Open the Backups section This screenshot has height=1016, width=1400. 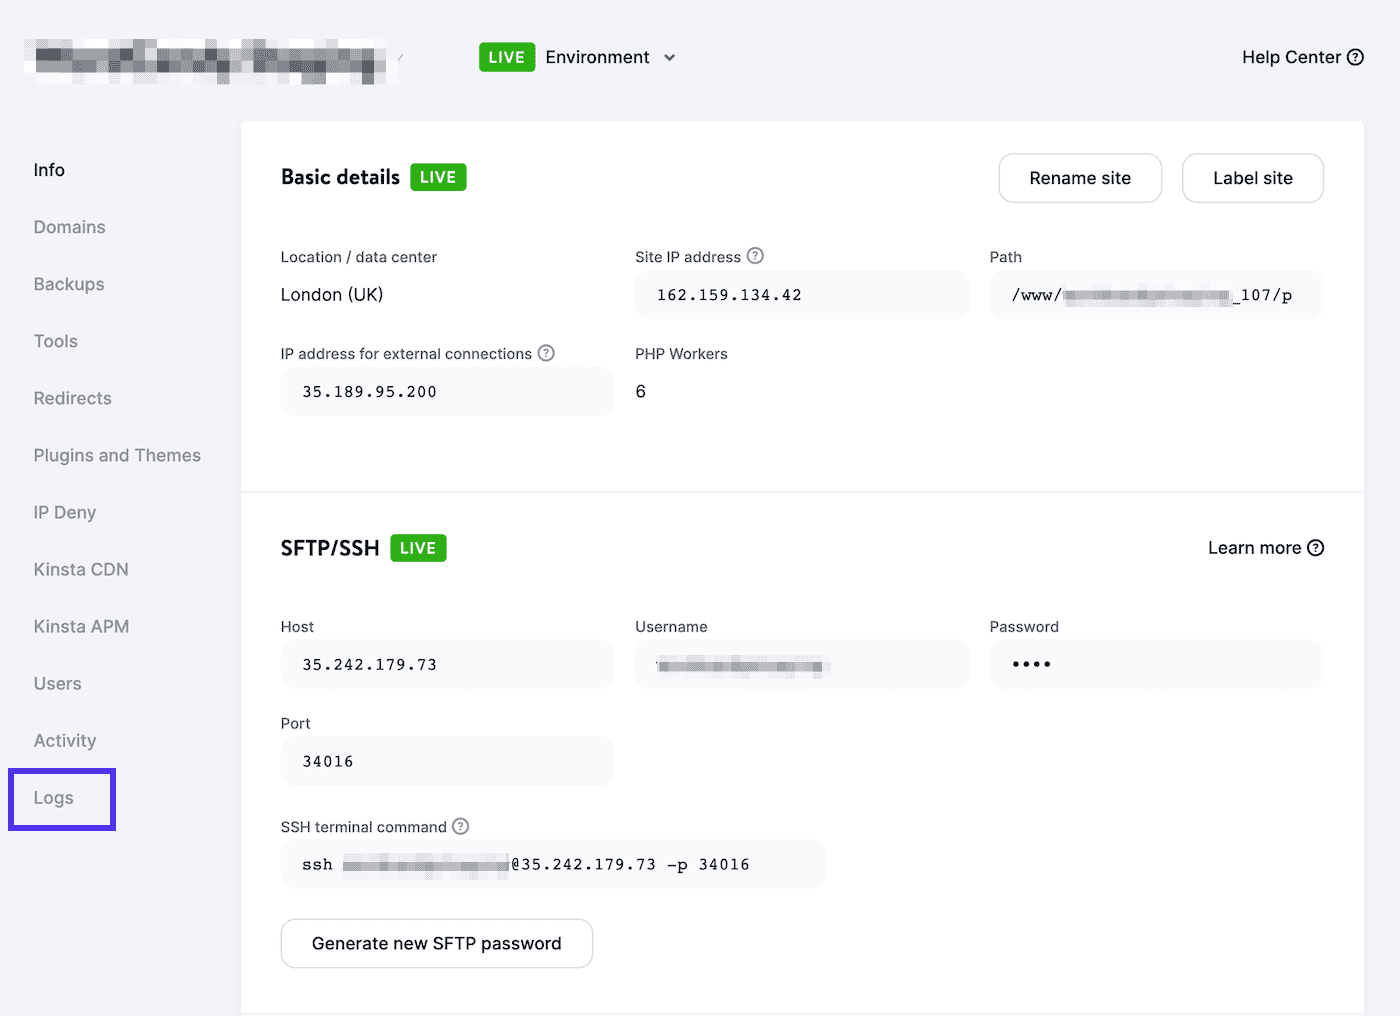point(68,284)
